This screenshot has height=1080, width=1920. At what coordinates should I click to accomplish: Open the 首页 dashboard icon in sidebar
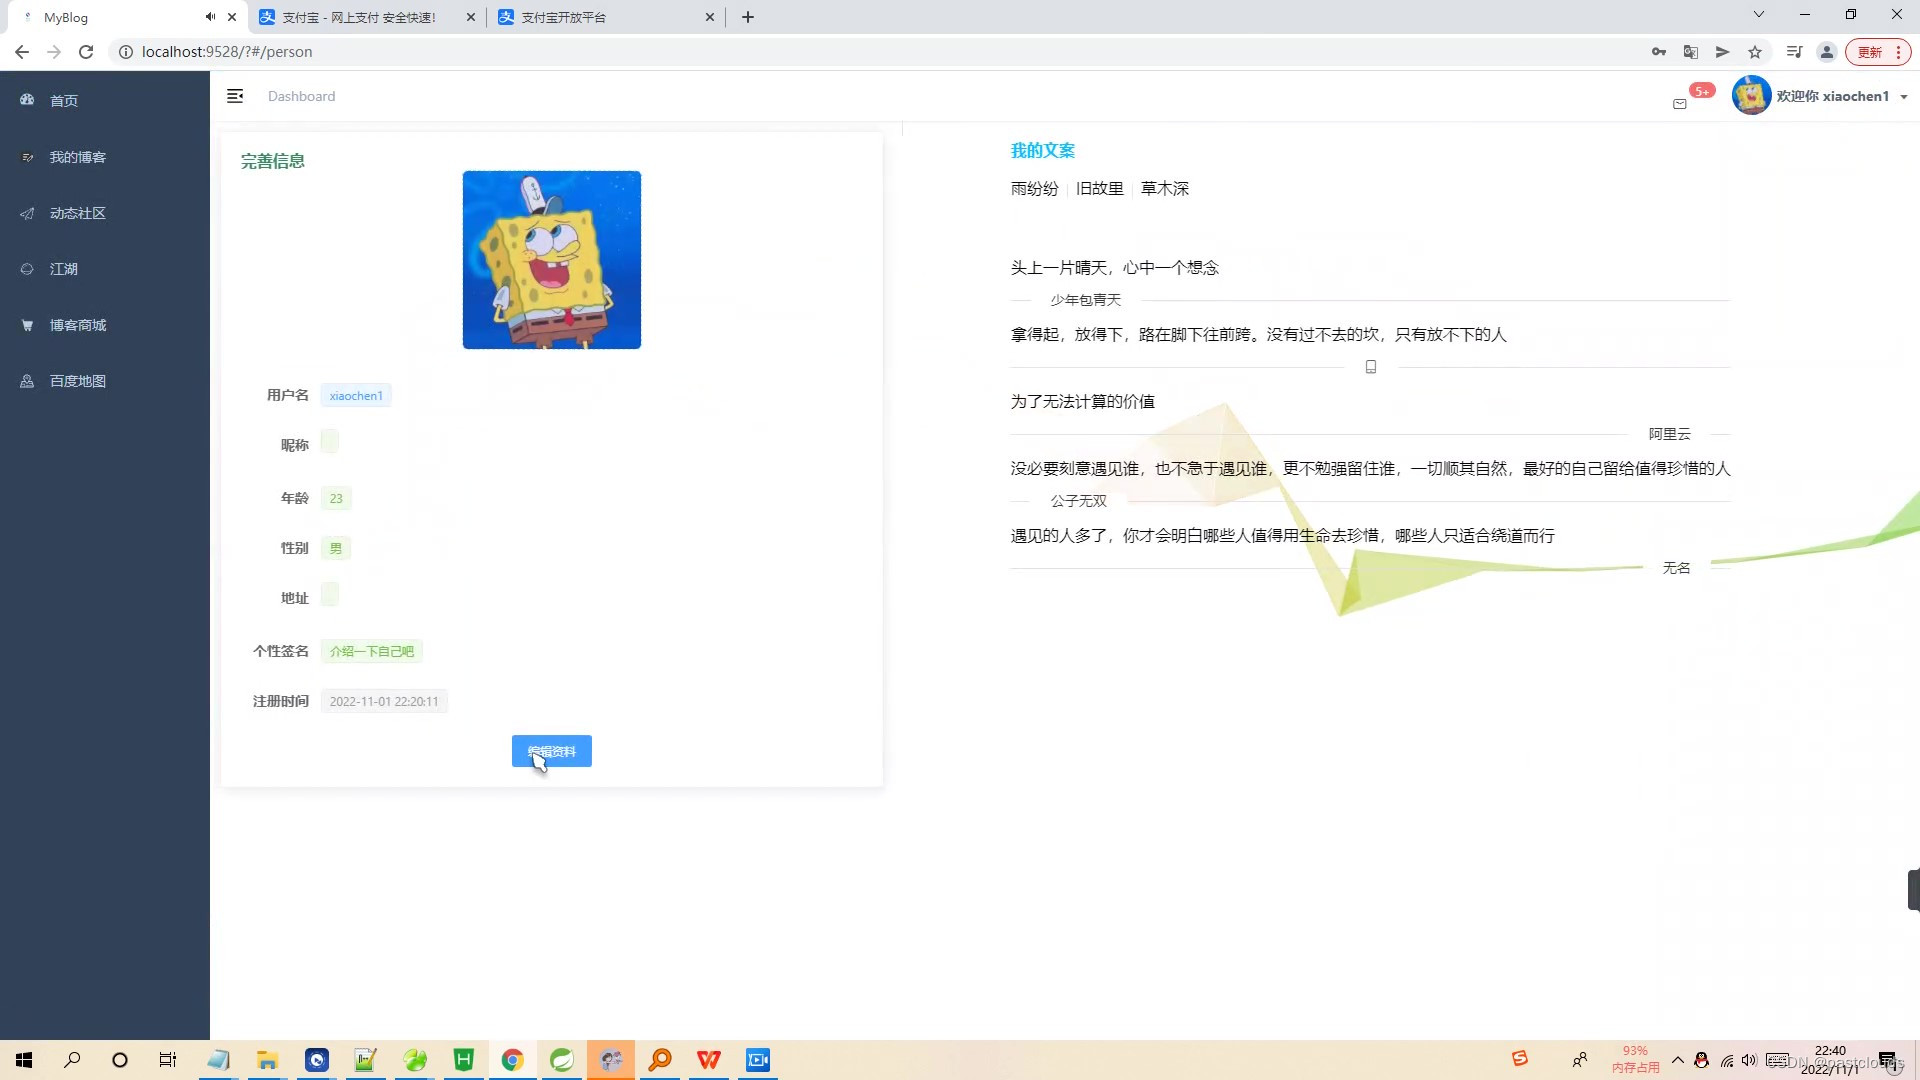point(25,100)
